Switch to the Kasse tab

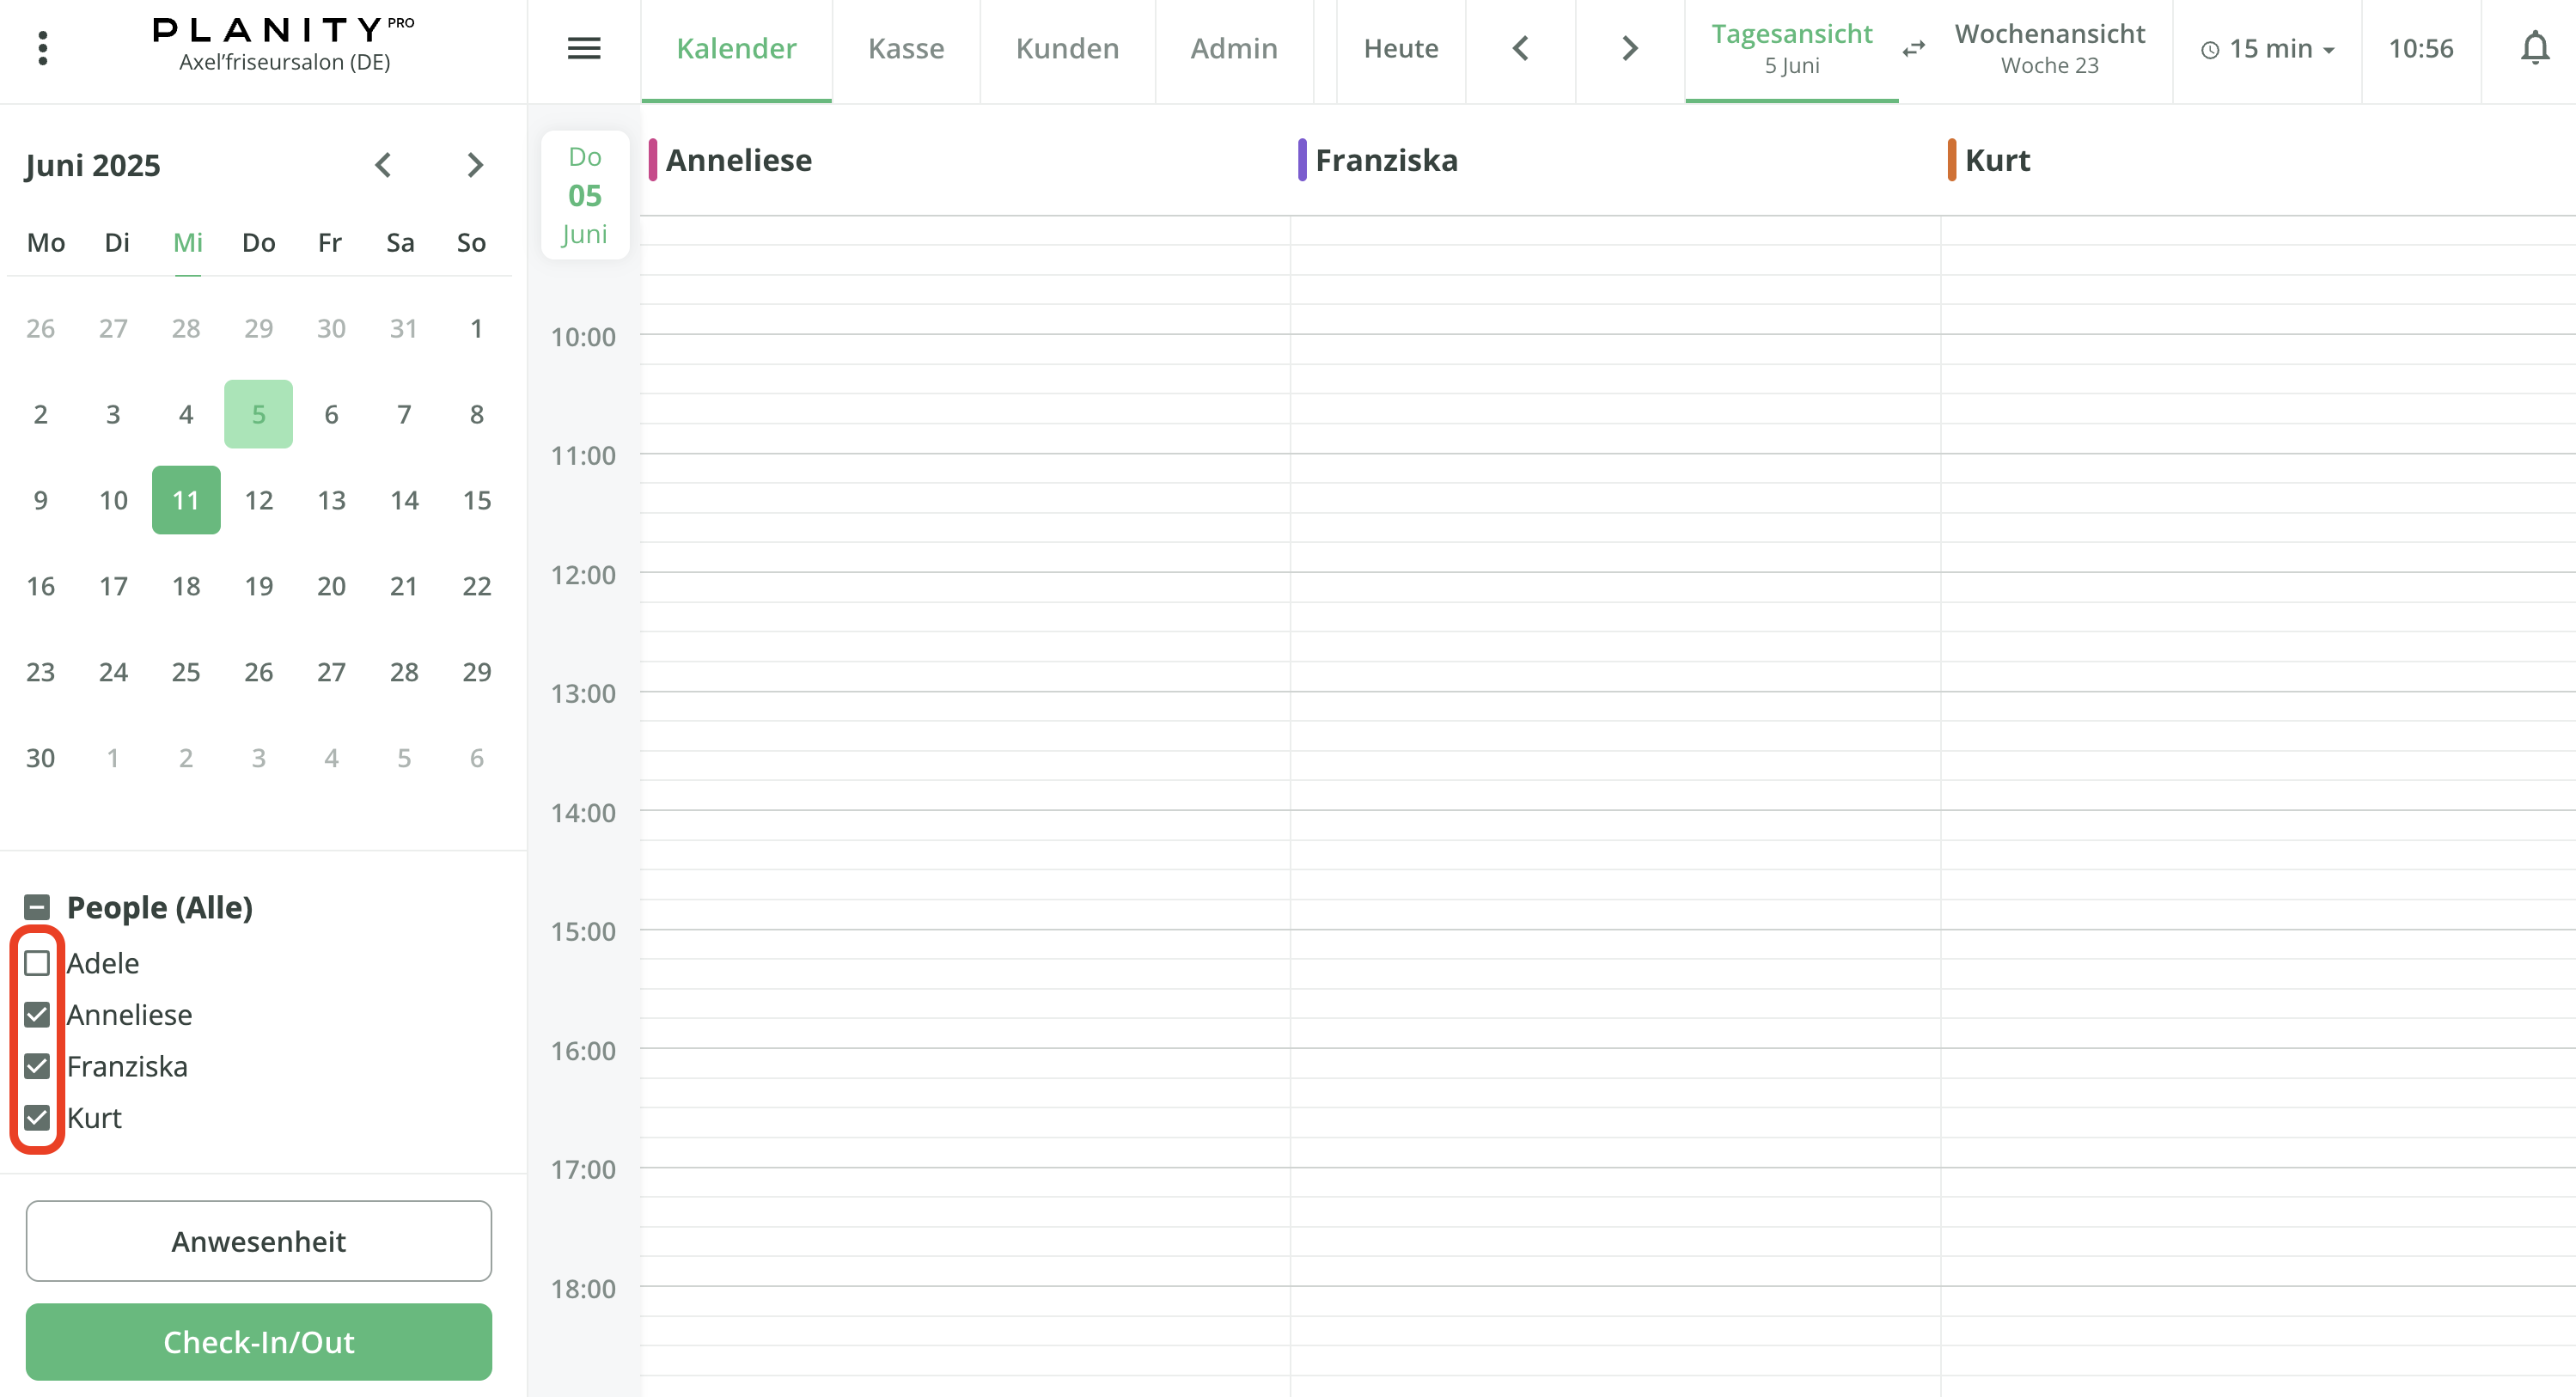coord(906,48)
